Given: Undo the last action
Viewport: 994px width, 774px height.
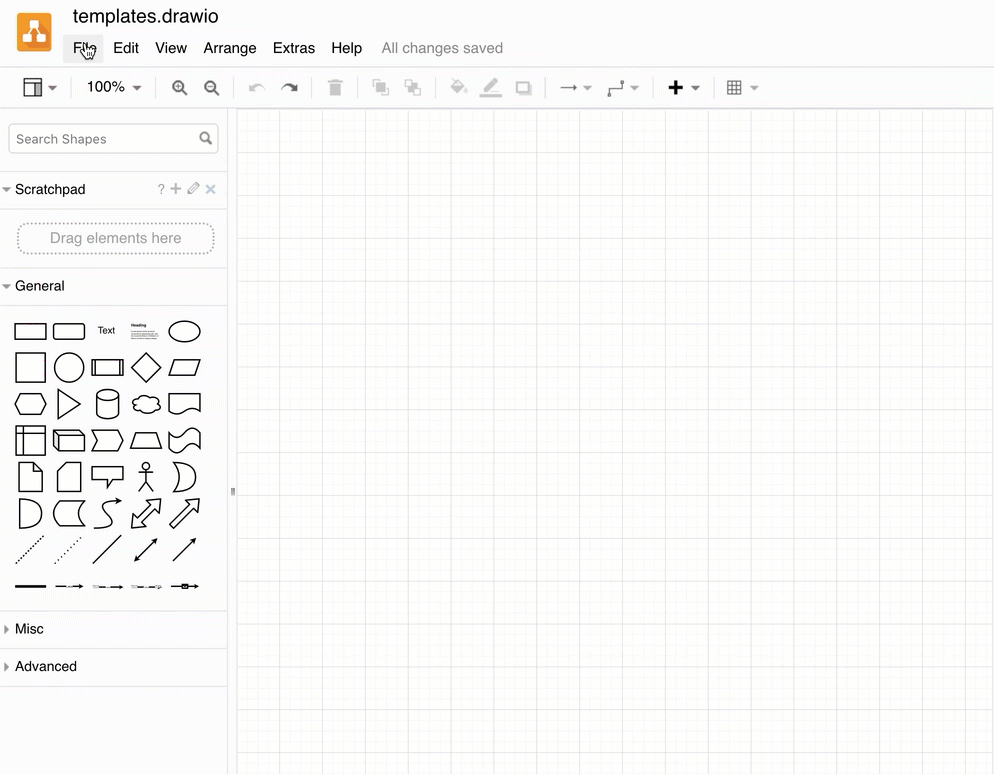Looking at the screenshot, I should point(256,87).
